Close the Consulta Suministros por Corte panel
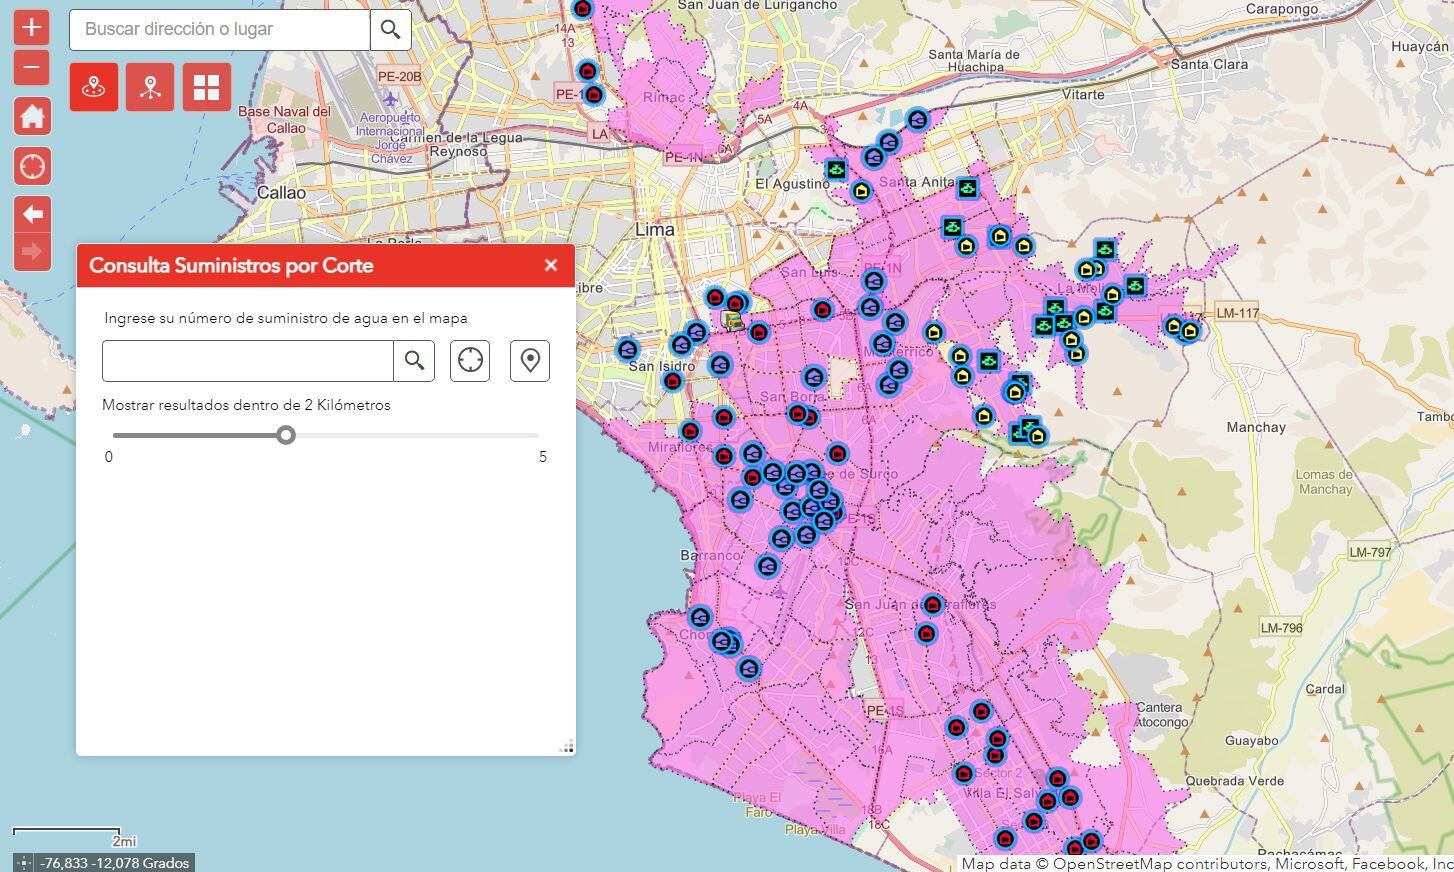The width and height of the screenshot is (1454, 872). click(x=550, y=265)
